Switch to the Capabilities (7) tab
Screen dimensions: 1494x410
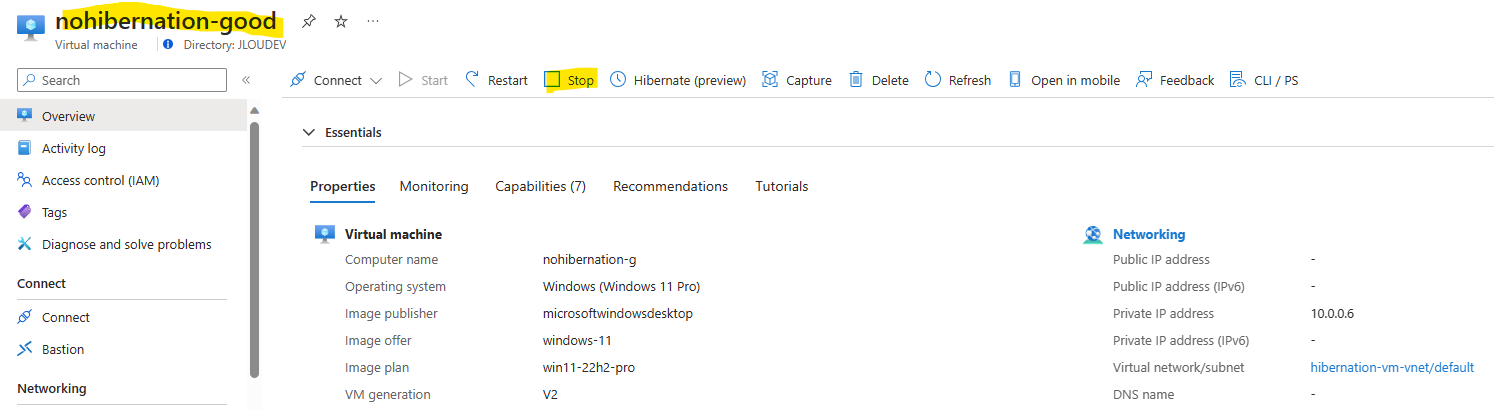click(540, 186)
